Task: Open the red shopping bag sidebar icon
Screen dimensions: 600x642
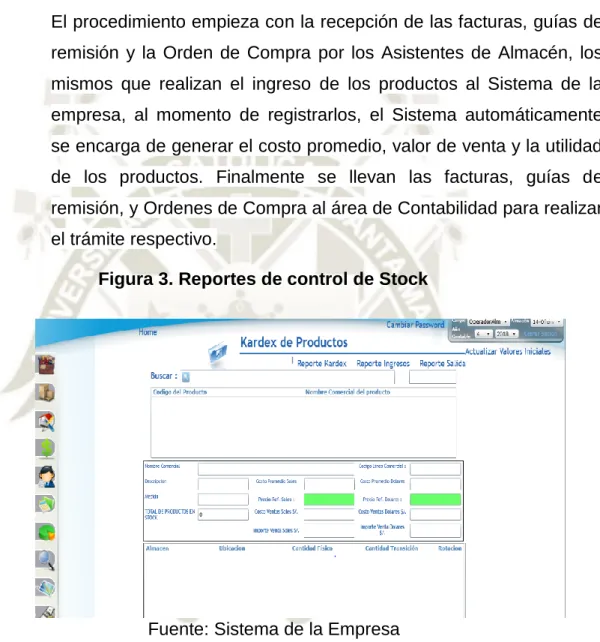Action: point(46,364)
